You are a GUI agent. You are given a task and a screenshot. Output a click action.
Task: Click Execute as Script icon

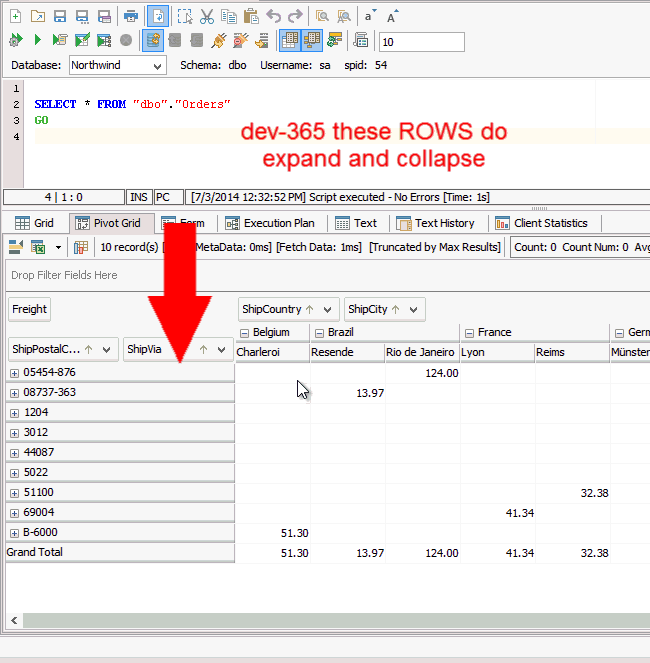coord(60,40)
